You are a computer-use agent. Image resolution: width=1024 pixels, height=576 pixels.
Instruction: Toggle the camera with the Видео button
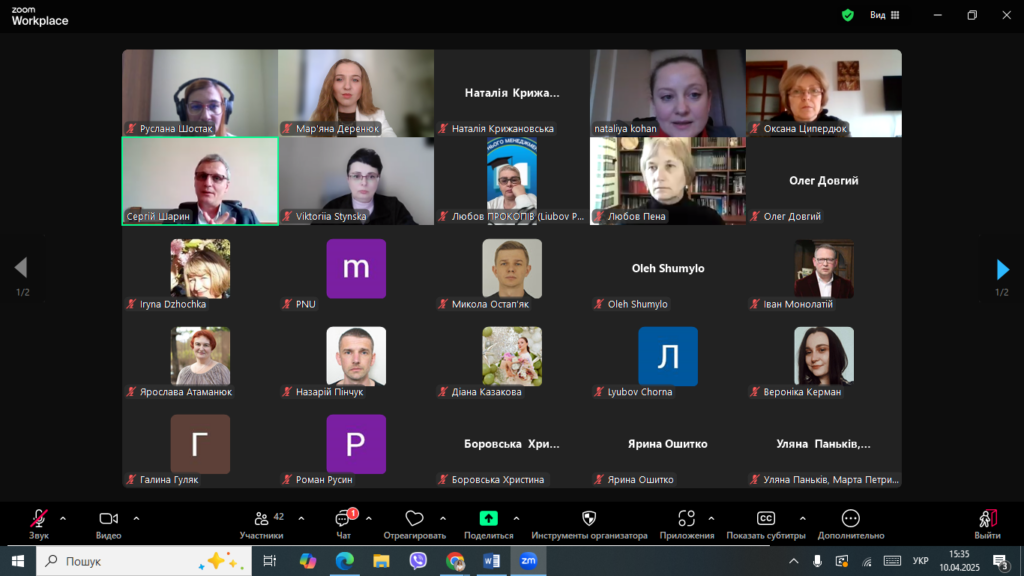click(x=108, y=519)
